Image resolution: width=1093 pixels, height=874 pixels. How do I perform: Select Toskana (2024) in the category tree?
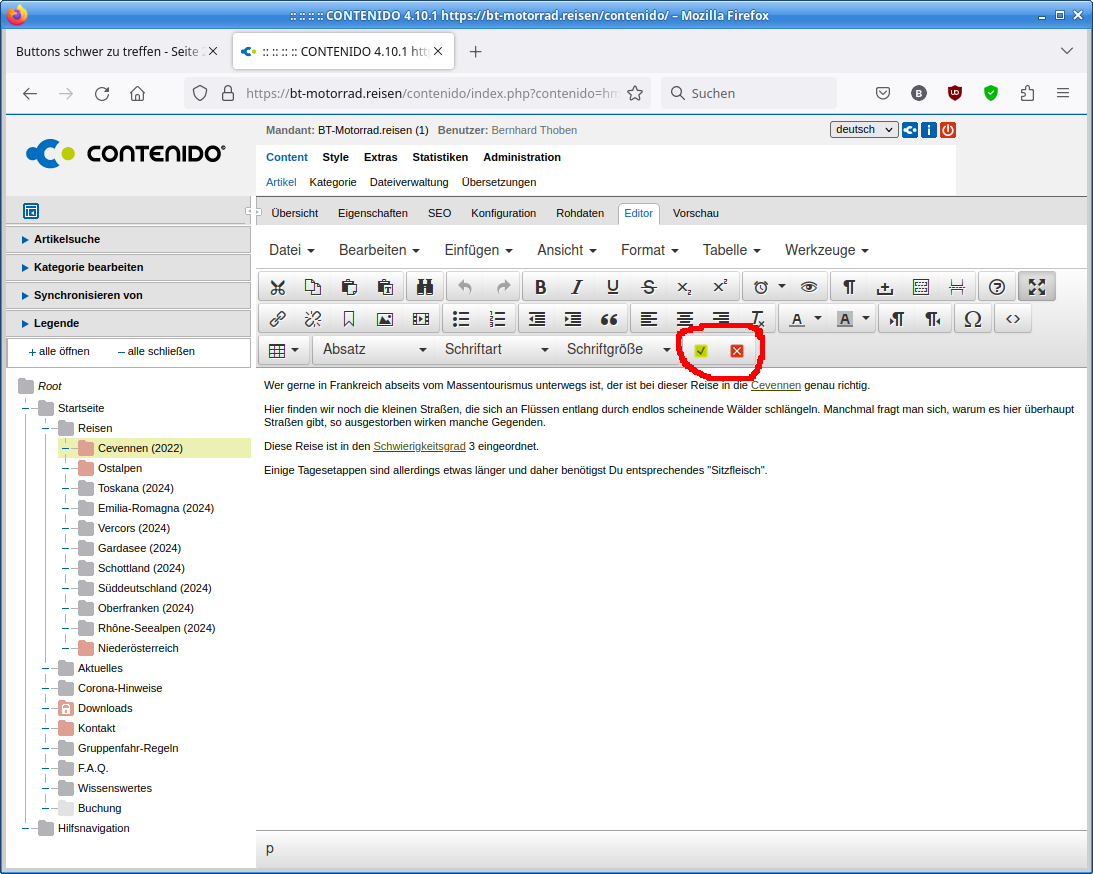click(135, 488)
